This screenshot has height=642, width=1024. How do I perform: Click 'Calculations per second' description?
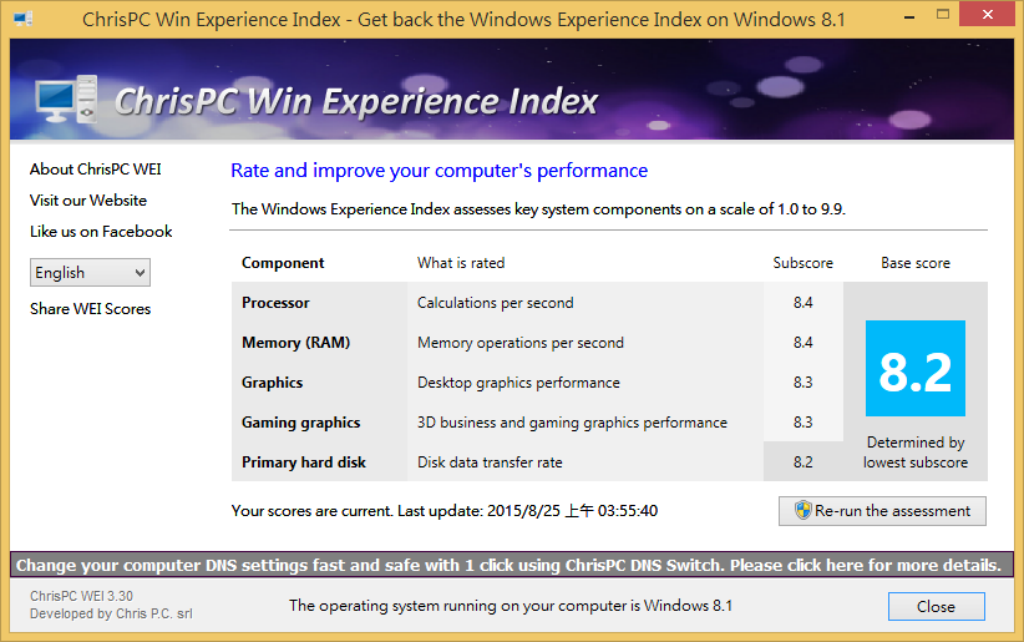[496, 303]
